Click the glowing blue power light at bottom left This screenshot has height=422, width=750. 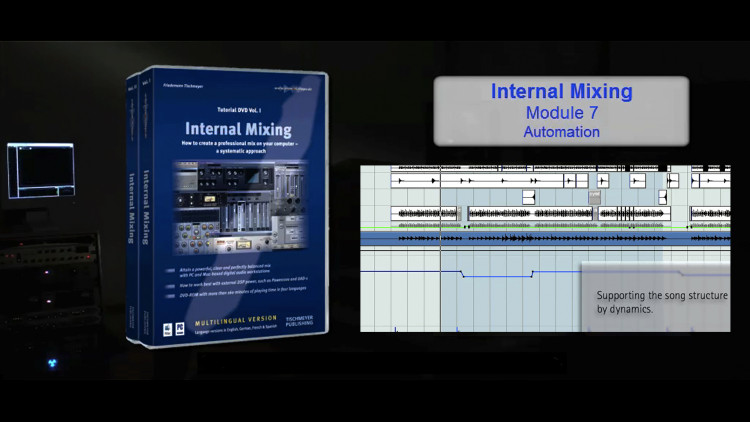pyautogui.click(x=52, y=363)
